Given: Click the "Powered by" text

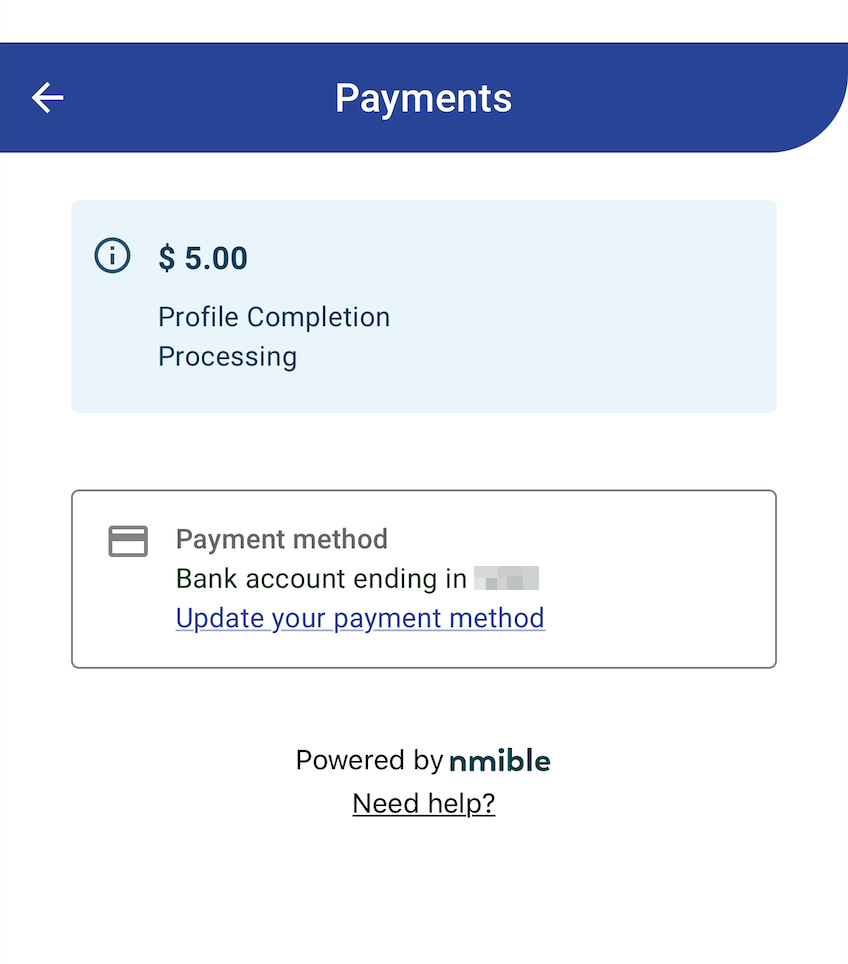Looking at the screenshot, I should 368,761.
